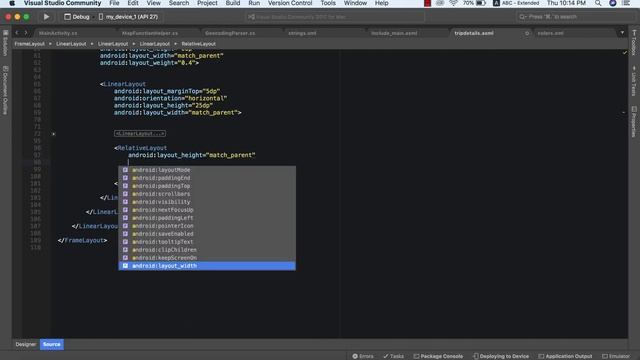Open macOS Spotlight search icon
The image size is (640, 360).
pyautogui.click(x=598, y=3)
